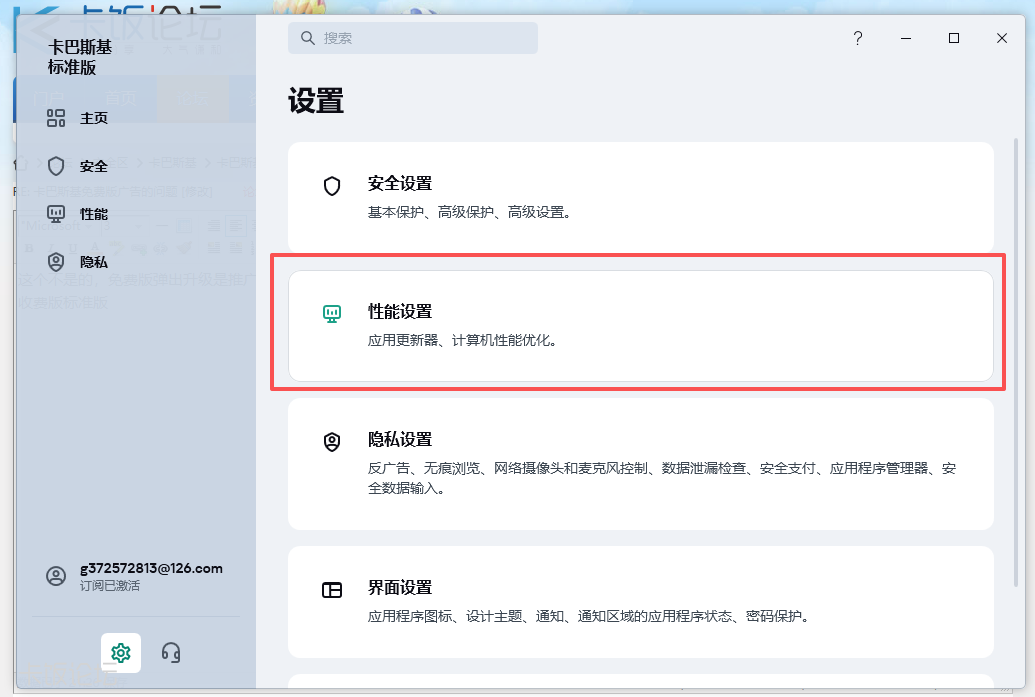
Task: Open the help question mark icon
Action: [857, 38]
